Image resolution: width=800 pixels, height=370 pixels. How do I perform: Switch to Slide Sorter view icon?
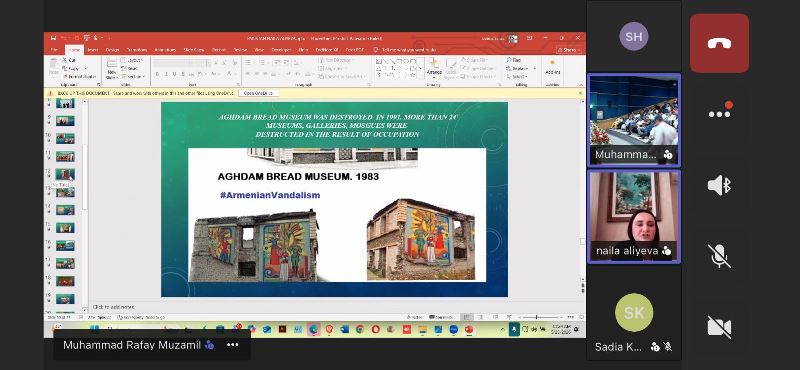point(480,317)
